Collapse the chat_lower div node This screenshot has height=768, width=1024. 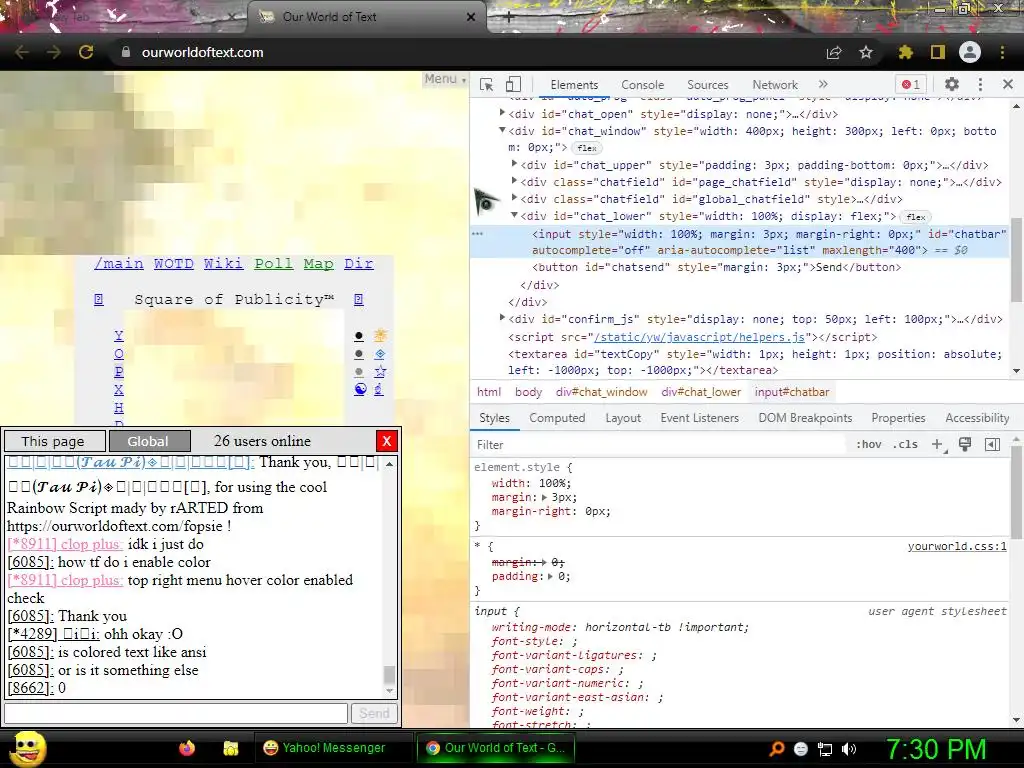click(514, 215)
